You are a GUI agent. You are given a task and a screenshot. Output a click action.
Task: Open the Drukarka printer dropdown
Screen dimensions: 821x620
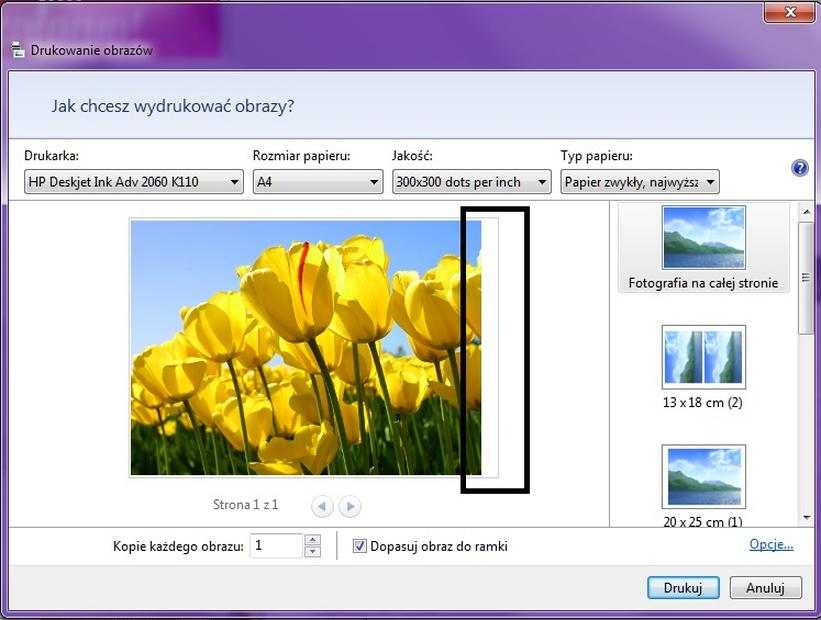134,182
